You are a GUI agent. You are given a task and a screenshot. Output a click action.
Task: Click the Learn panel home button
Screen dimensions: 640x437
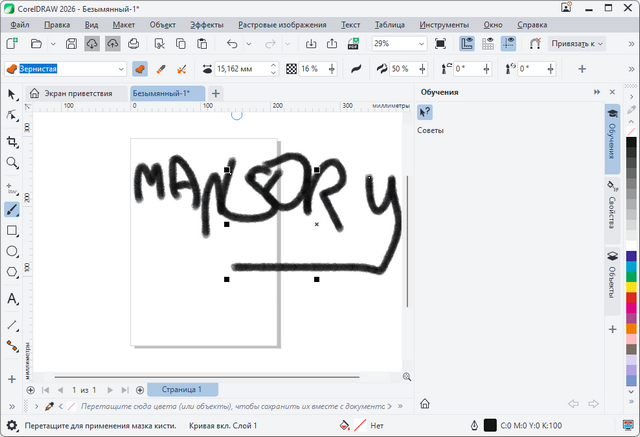pos(424,404)
